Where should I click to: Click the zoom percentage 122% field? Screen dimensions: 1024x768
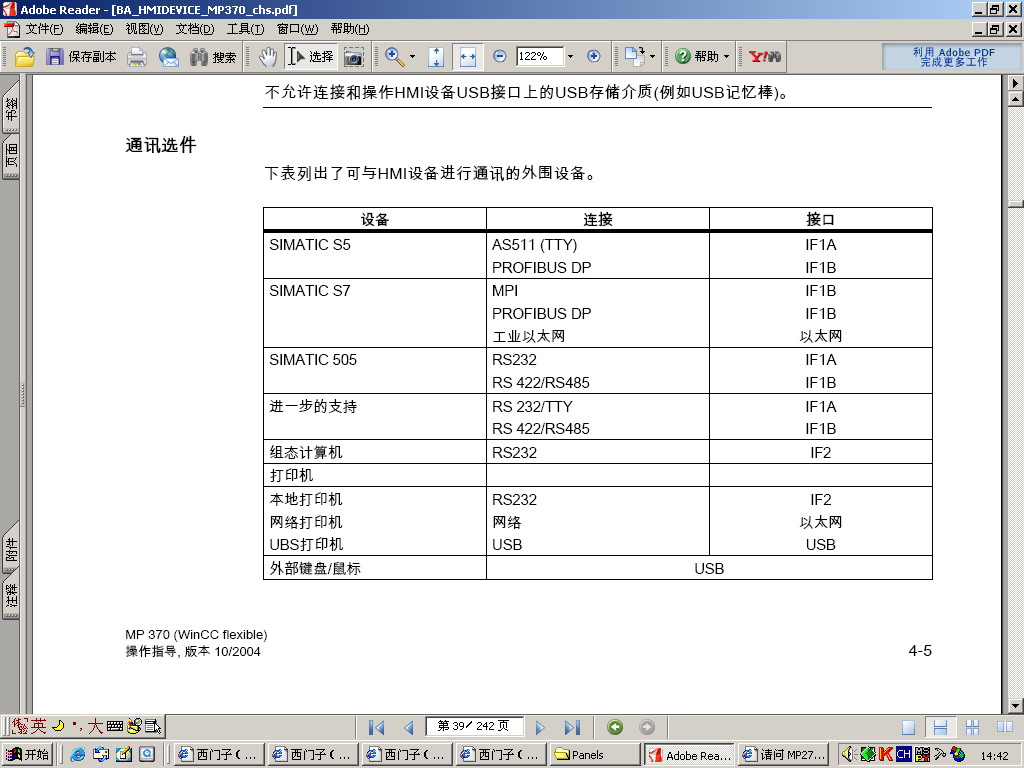click(x=539, y=57)
